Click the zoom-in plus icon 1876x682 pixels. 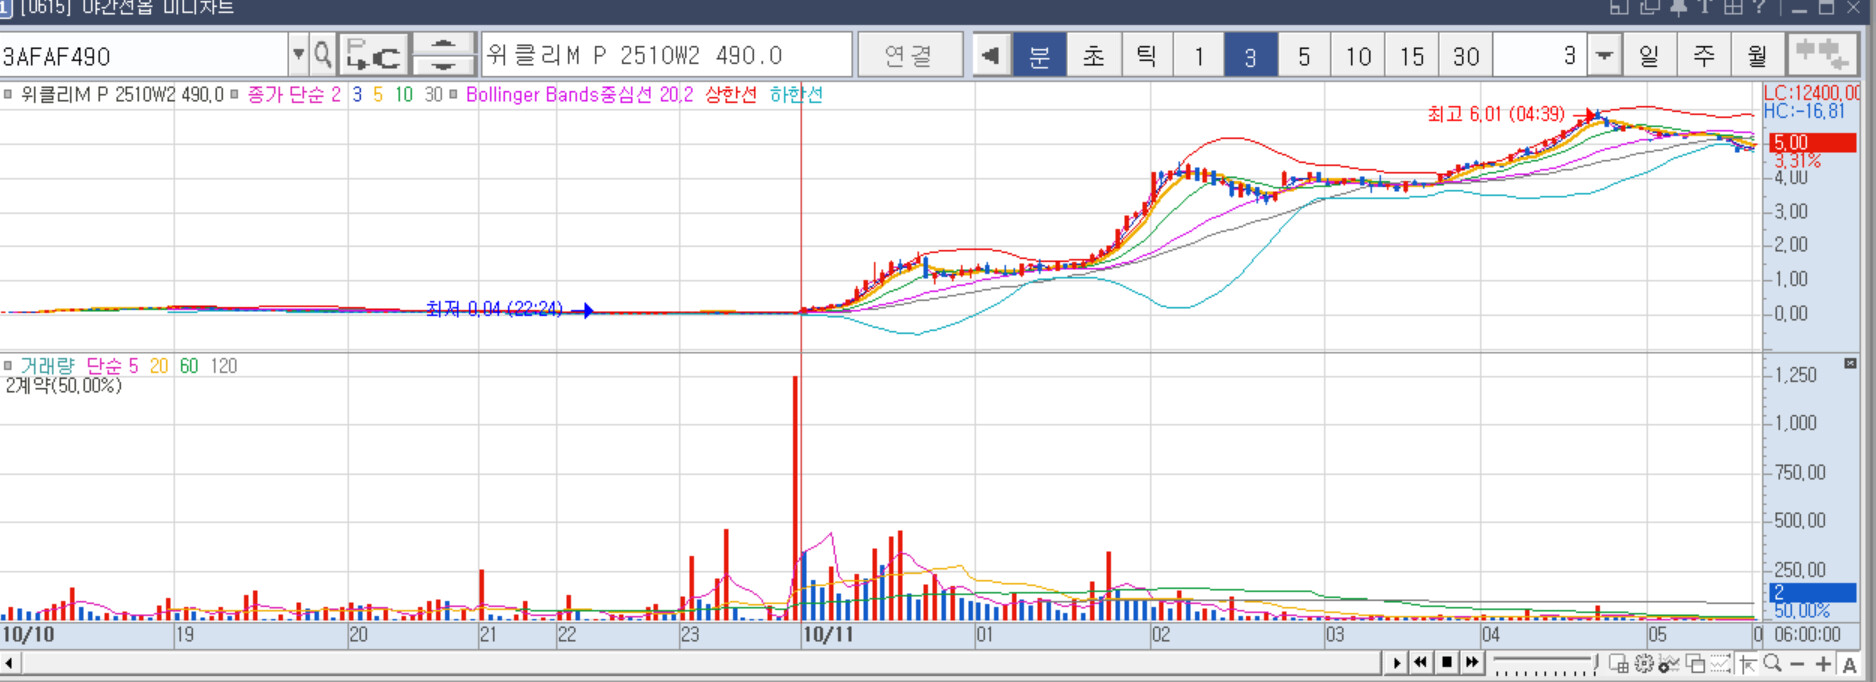(x=1823, y=664)
